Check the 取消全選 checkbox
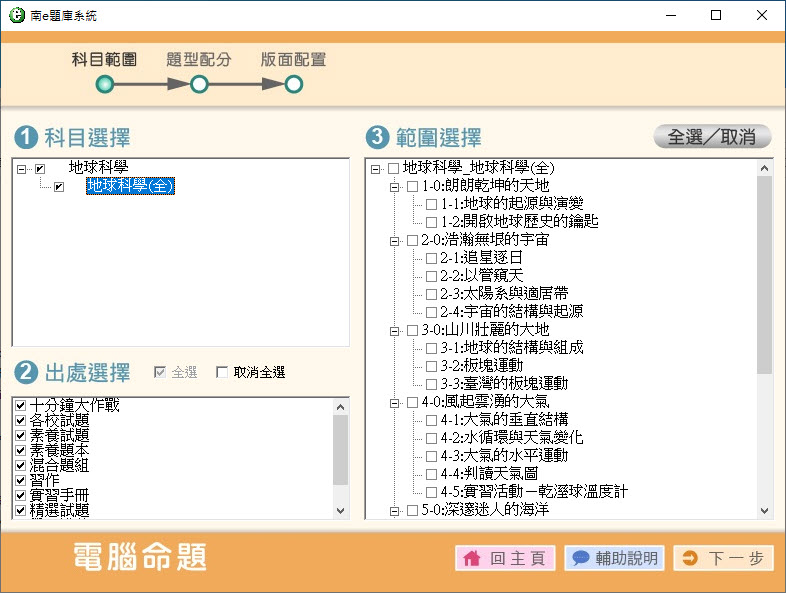 (222, 373)
